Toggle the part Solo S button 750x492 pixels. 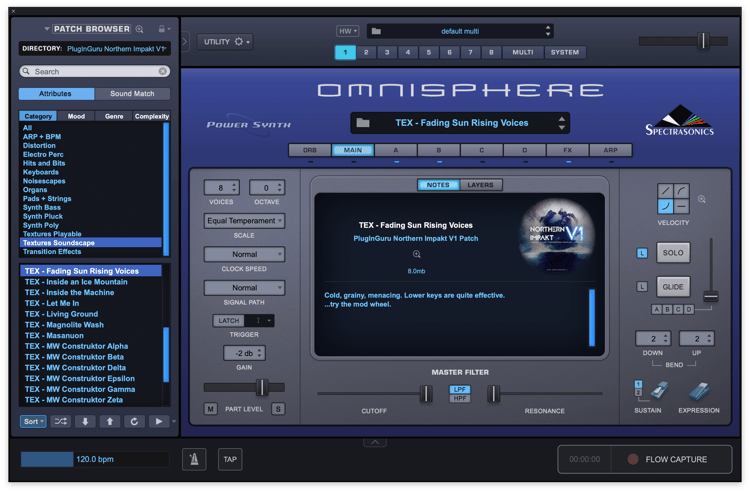(x=278, y=409)
